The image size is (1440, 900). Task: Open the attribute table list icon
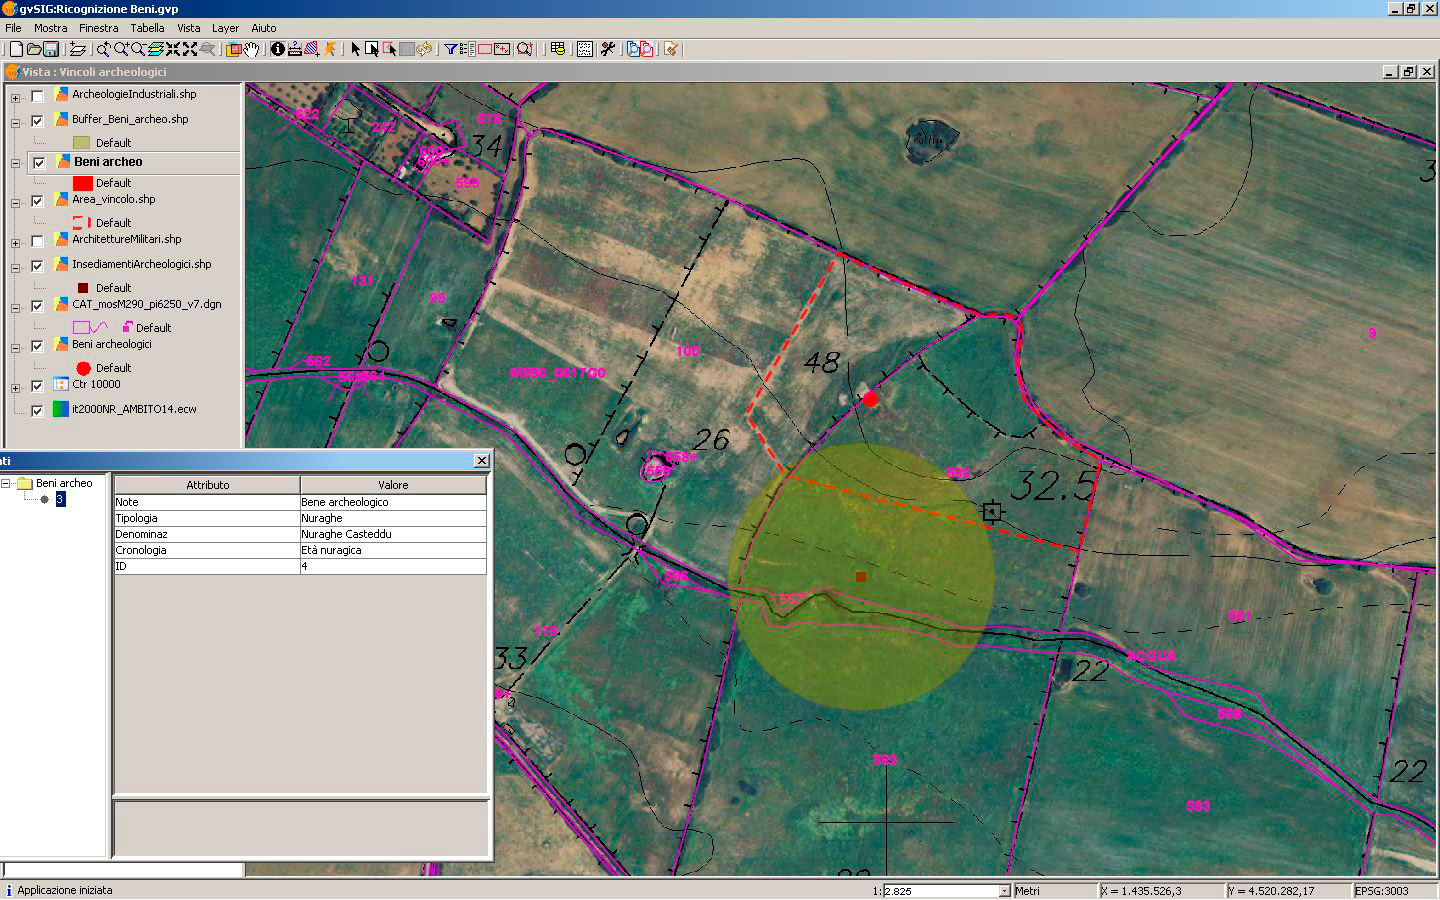point(467,49)
